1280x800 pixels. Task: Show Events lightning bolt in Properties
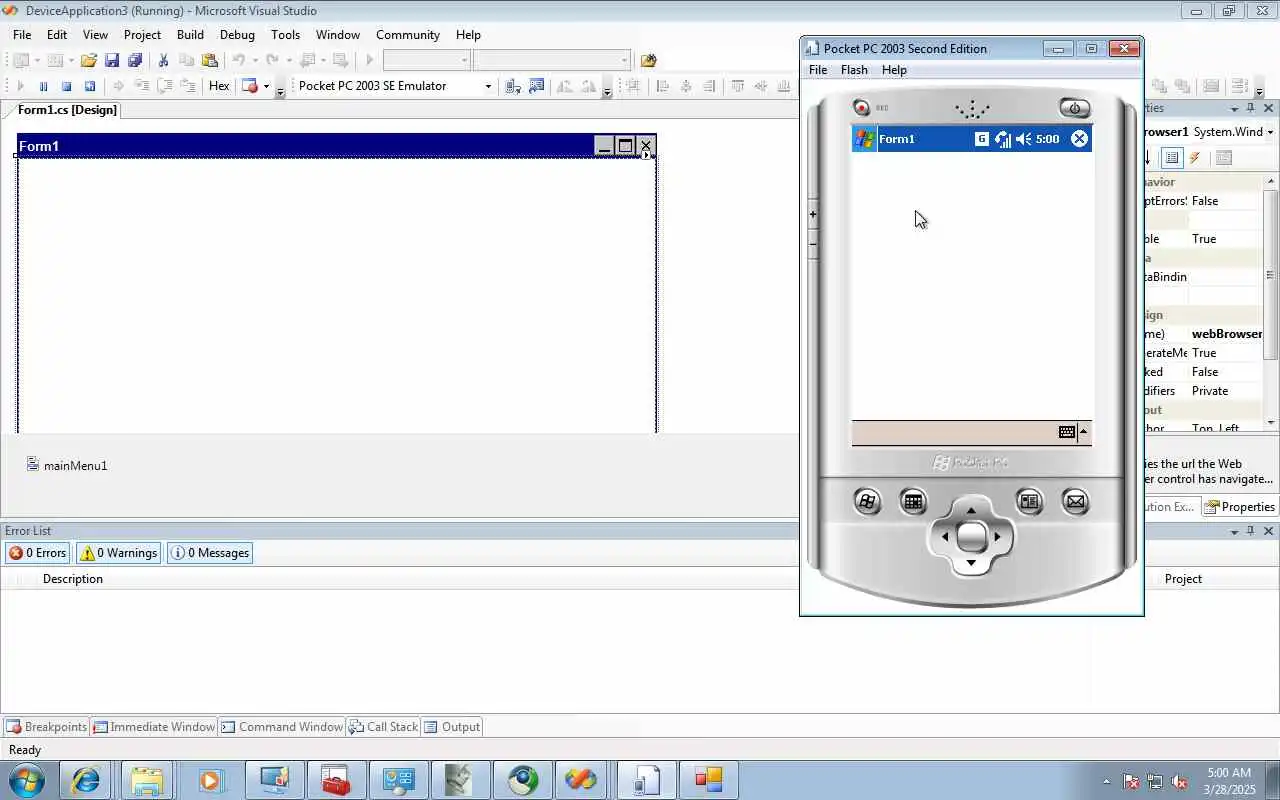pos(1195,158)
